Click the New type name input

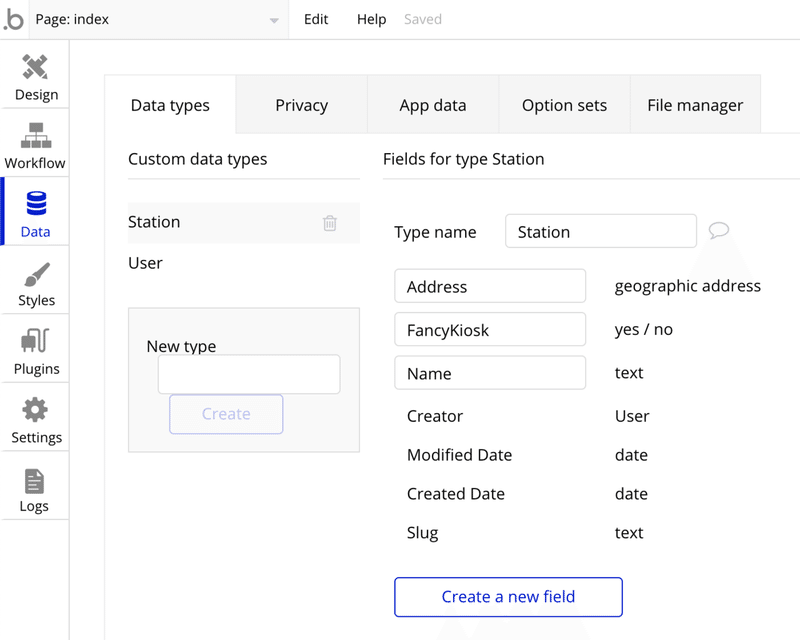(249, 374)
